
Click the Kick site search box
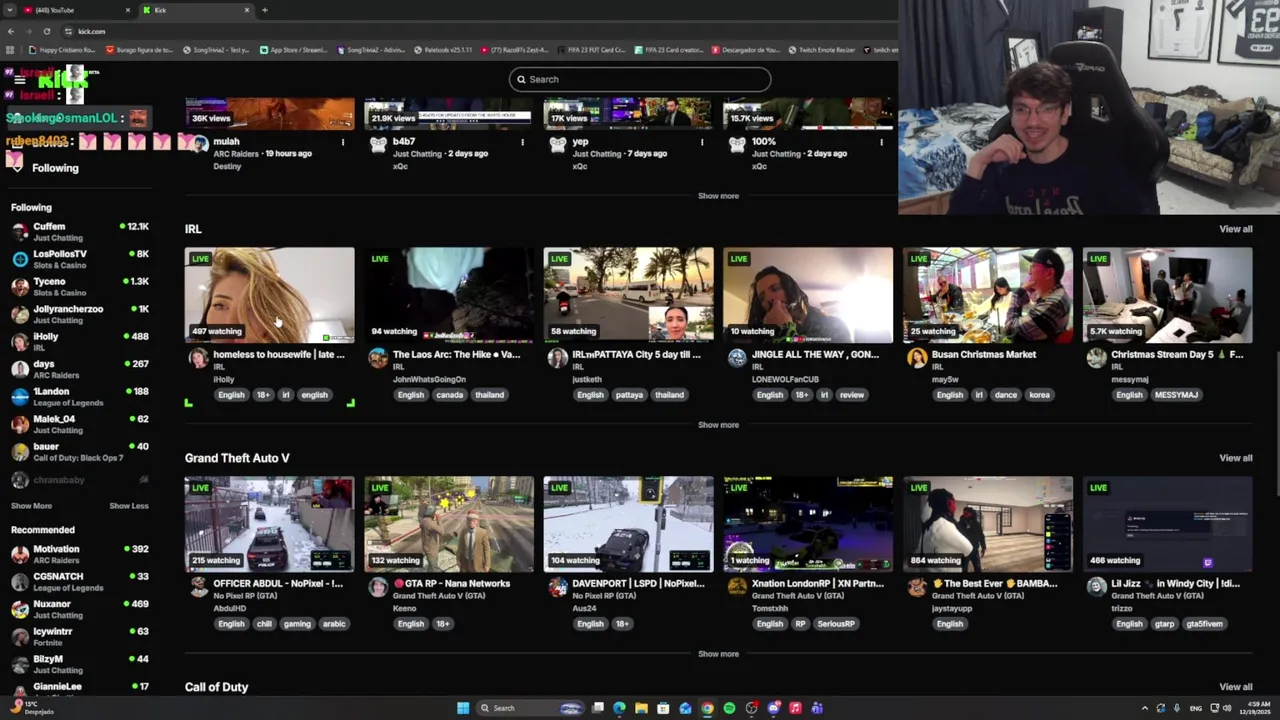coord(640,79)
